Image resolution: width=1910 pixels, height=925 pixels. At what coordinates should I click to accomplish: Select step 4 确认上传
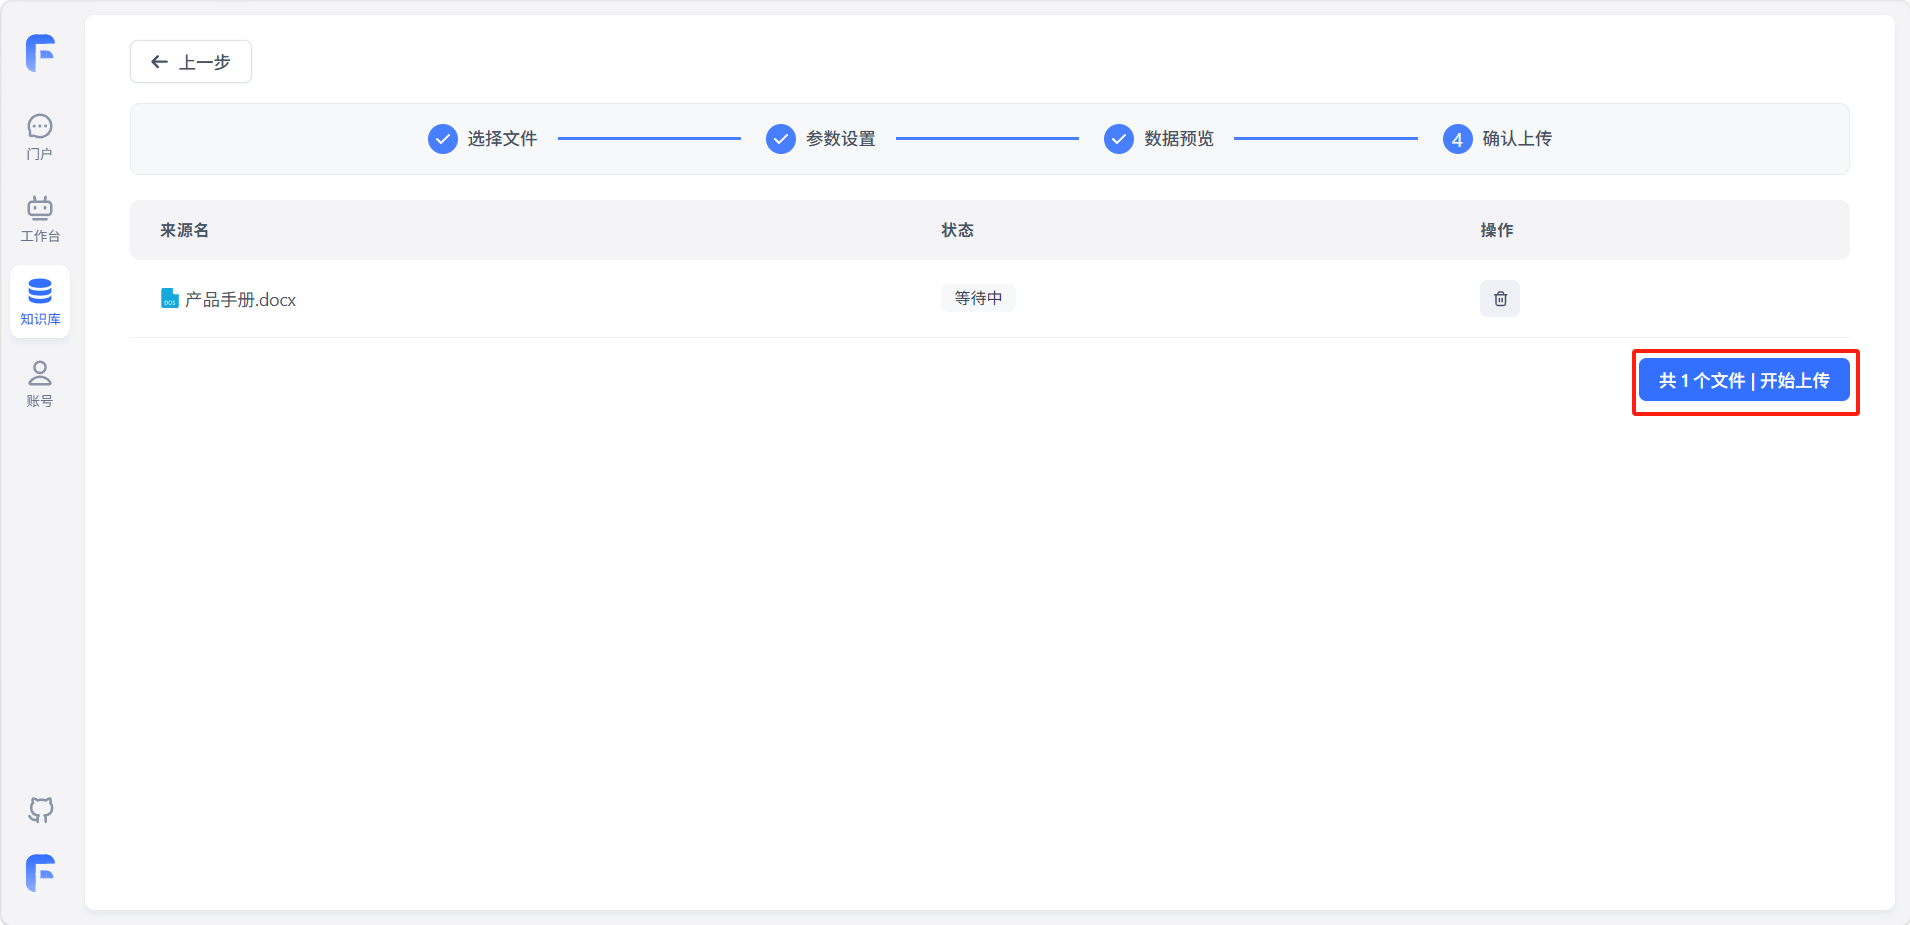coord(1497,139)
